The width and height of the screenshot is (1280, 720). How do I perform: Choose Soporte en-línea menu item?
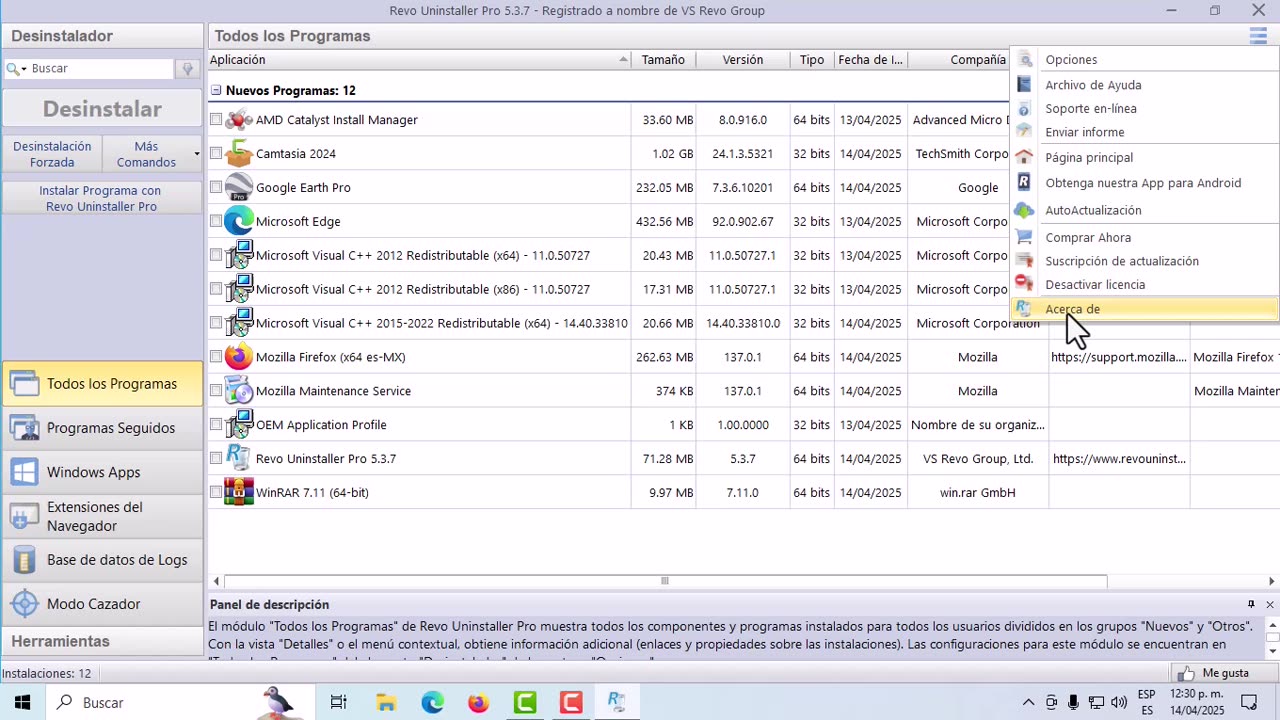click(x=1145, y=108)
